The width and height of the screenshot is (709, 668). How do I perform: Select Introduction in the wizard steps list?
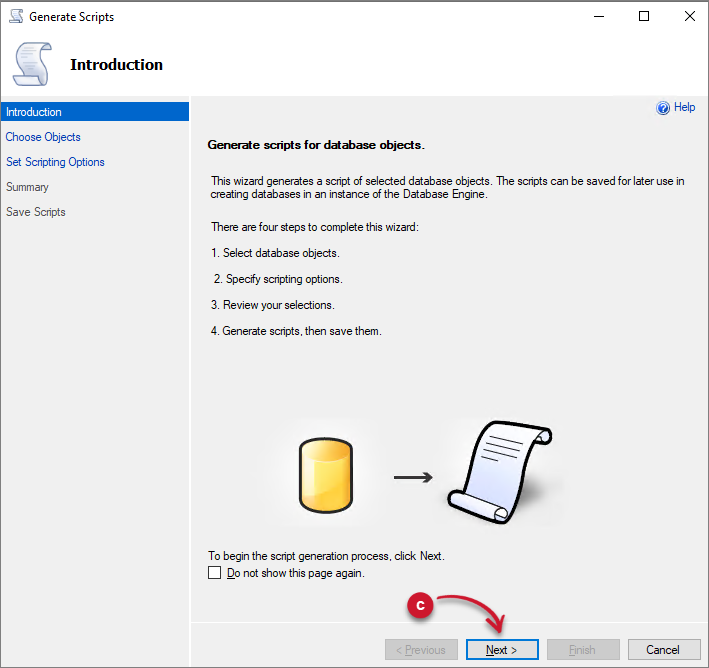(95, 112)
